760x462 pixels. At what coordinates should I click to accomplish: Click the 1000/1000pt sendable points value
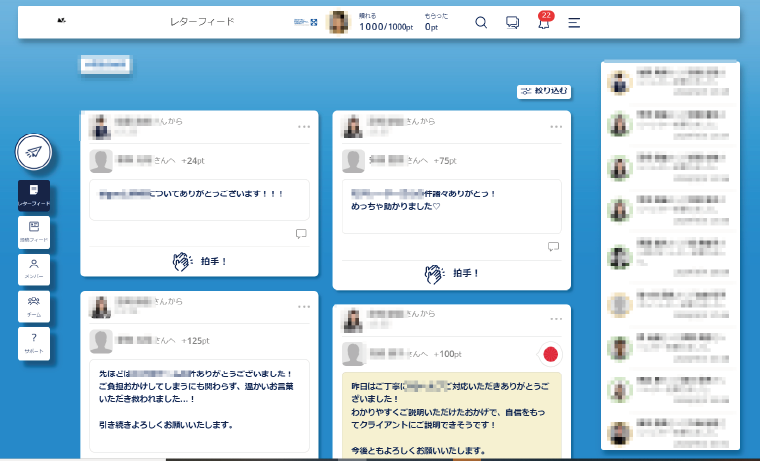point(386,27)
